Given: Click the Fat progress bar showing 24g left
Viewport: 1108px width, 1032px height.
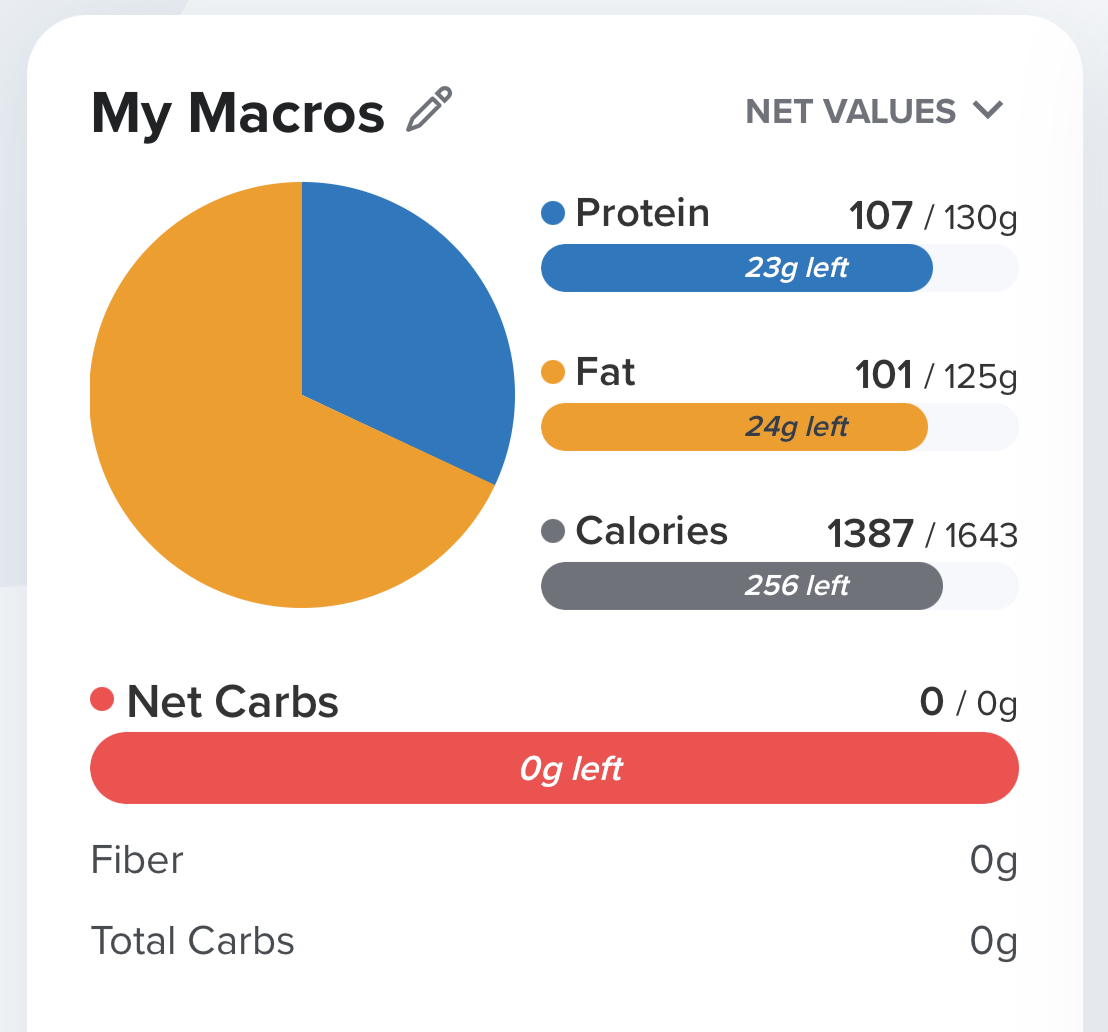Looking at the screenshot, I should [734, 427].
